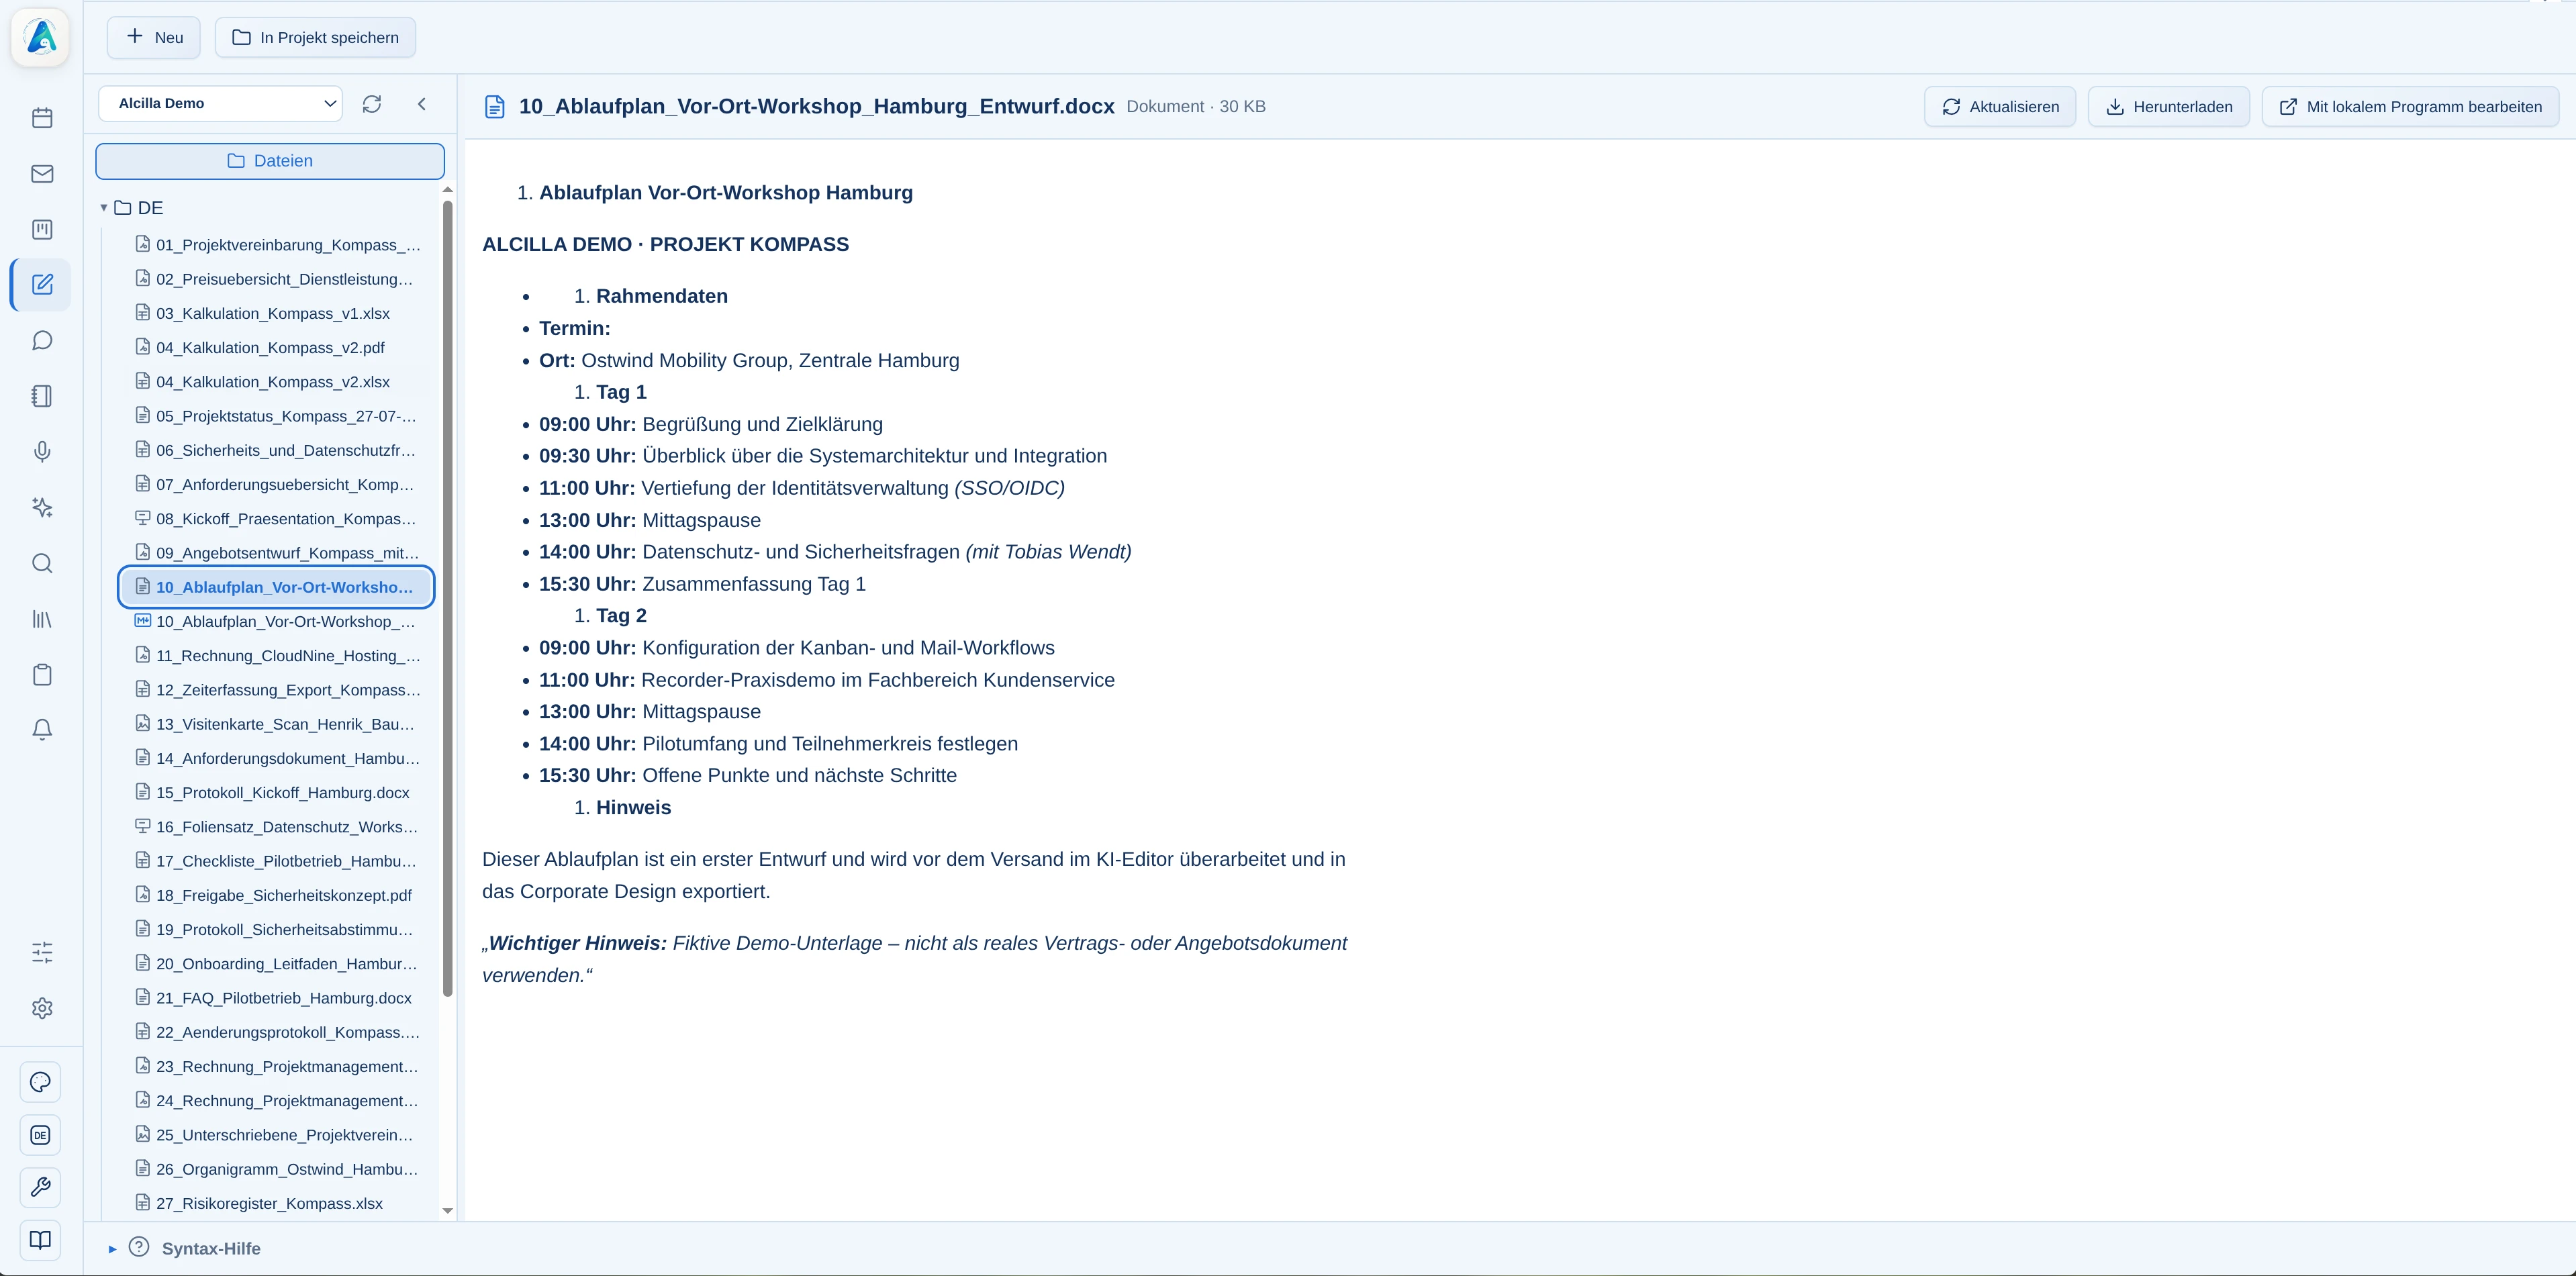The image size is (2576, 1276).
Task: Open the magnifier search icon in sidebar
Action: pos(42,563)
